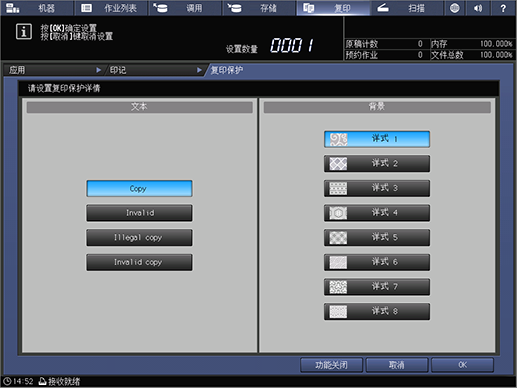Click the 请设置复印保护详情 heading
Screen dimensions: 517x388
pos(64,88)
